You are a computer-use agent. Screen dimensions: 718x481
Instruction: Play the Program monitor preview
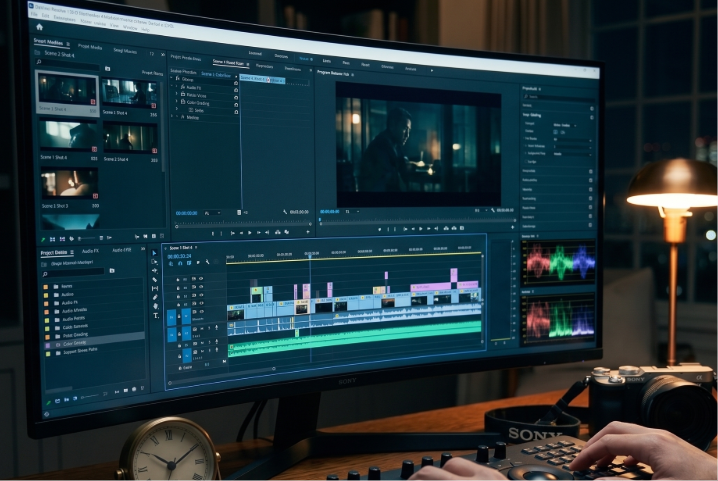tap(421, 229)
